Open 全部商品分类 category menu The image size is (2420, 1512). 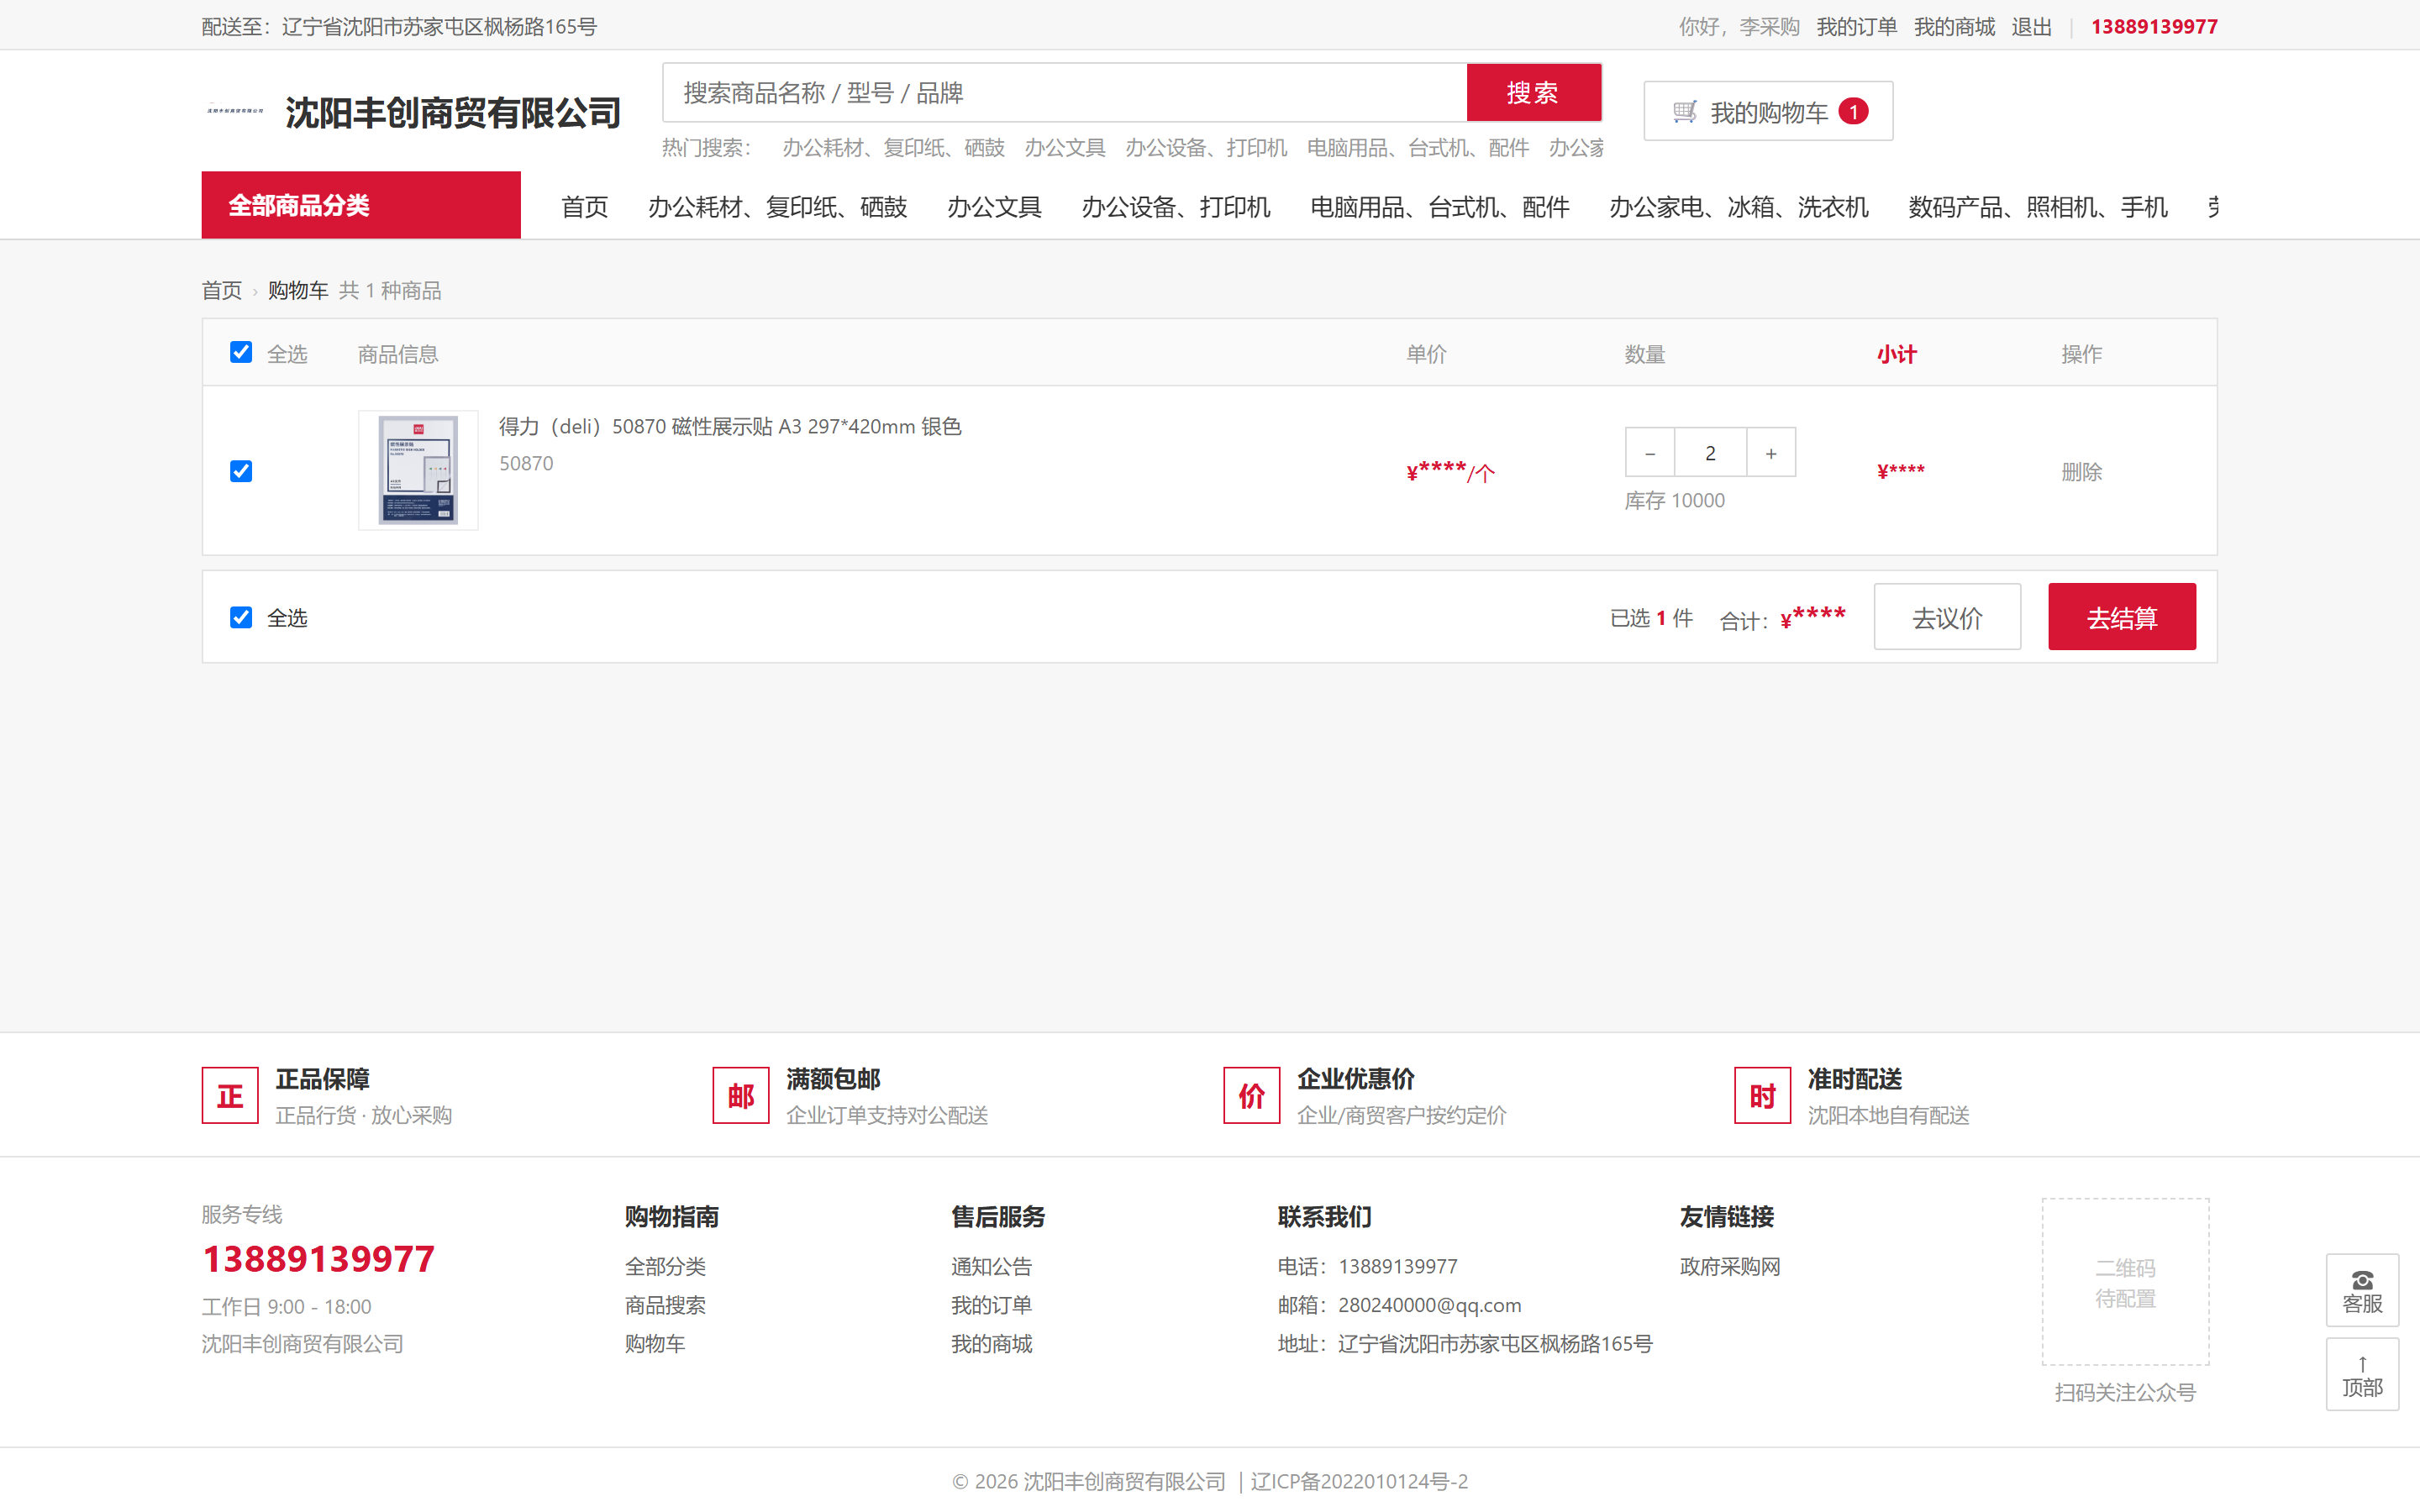click(361, 205)
